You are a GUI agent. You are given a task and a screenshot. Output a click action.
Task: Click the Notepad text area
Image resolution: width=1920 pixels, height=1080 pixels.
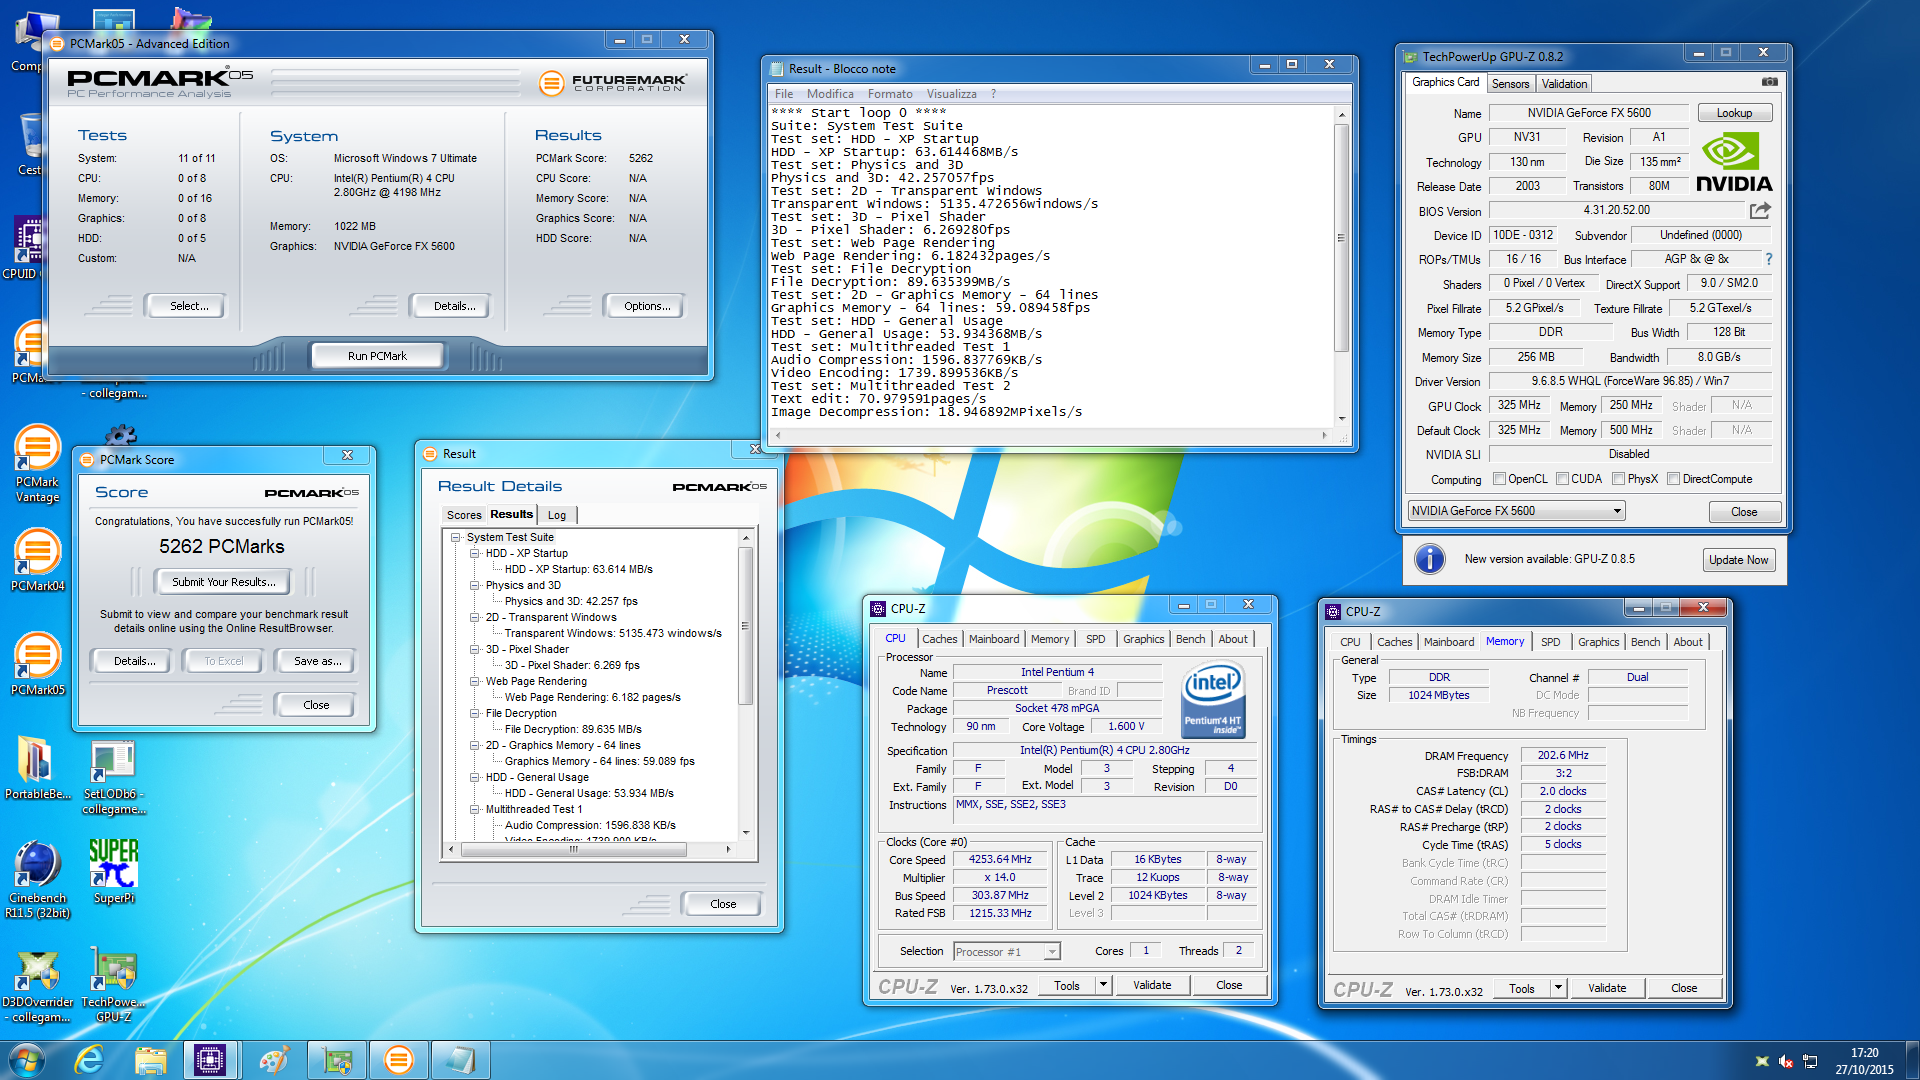[1052, 266]
